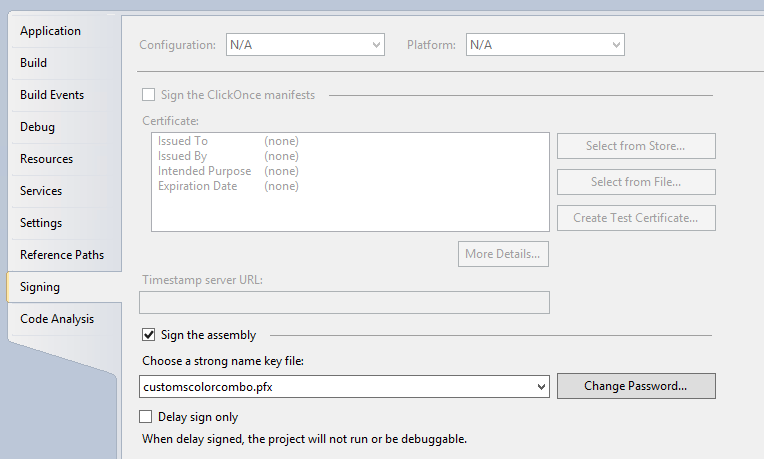This screenshot has width=764, height=459.
Task: Open the Reference Paths tab
Action: tap(64, 255)
